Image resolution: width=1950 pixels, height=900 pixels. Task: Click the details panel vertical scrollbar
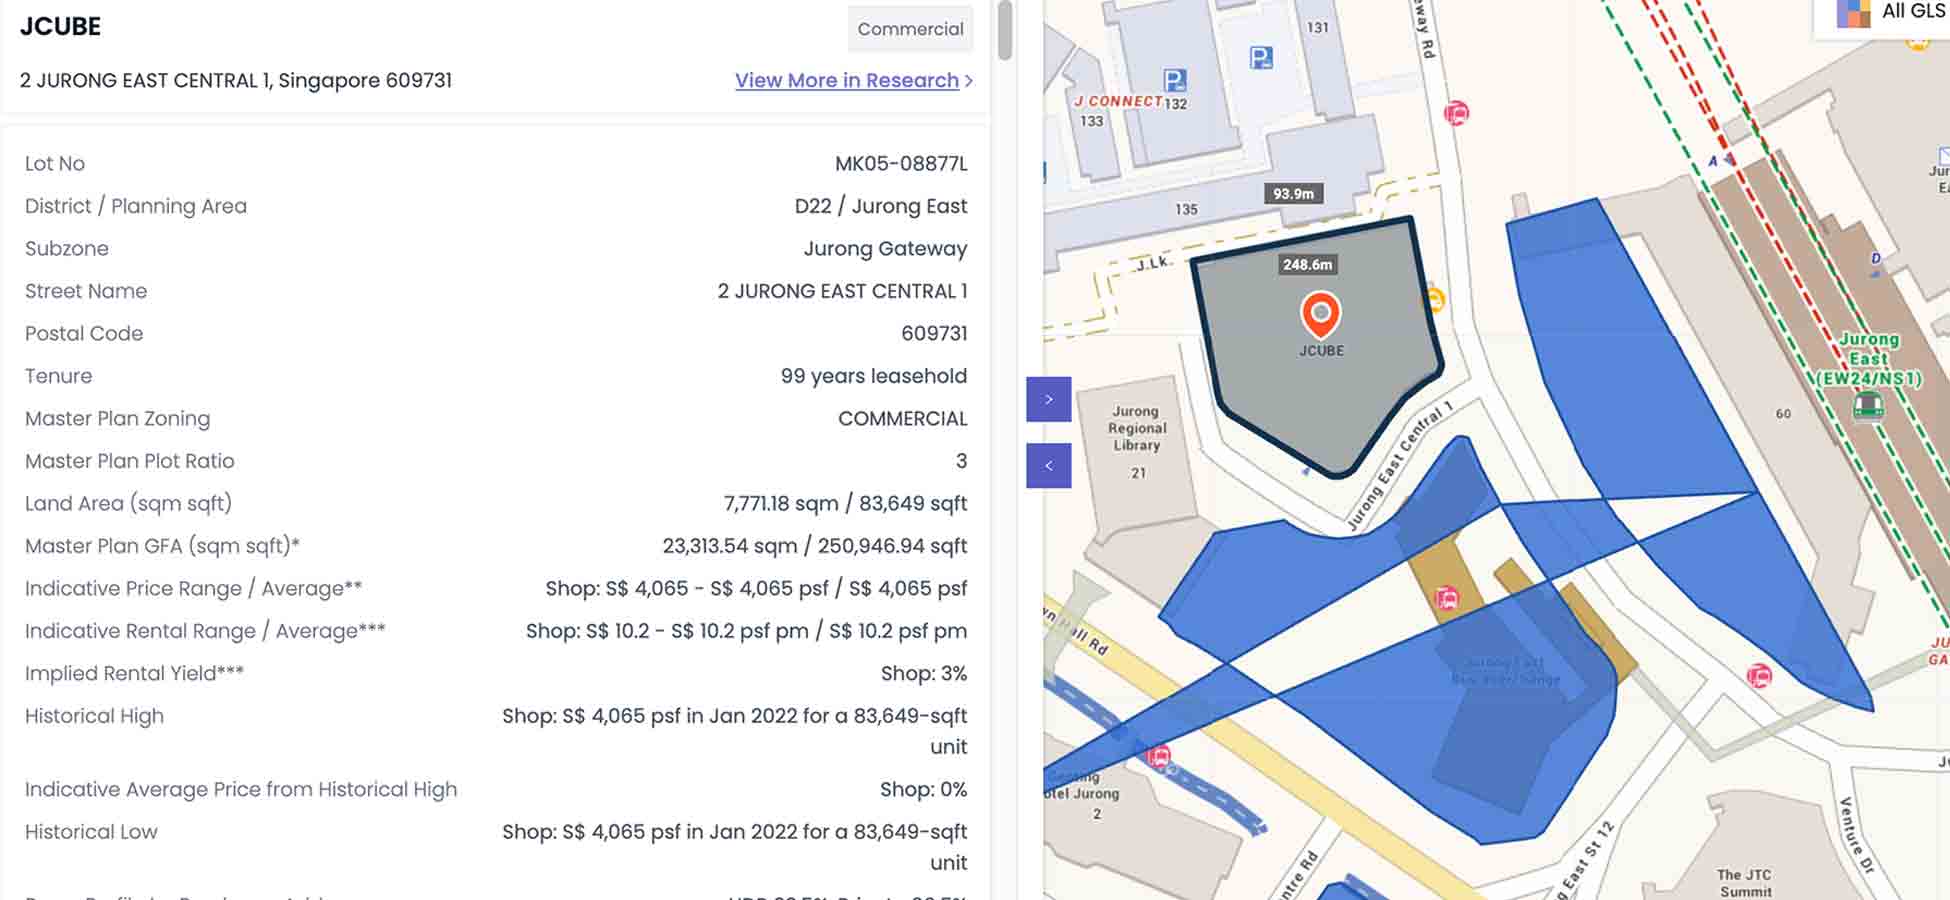pyautogui.click(x=1005, y=30)
